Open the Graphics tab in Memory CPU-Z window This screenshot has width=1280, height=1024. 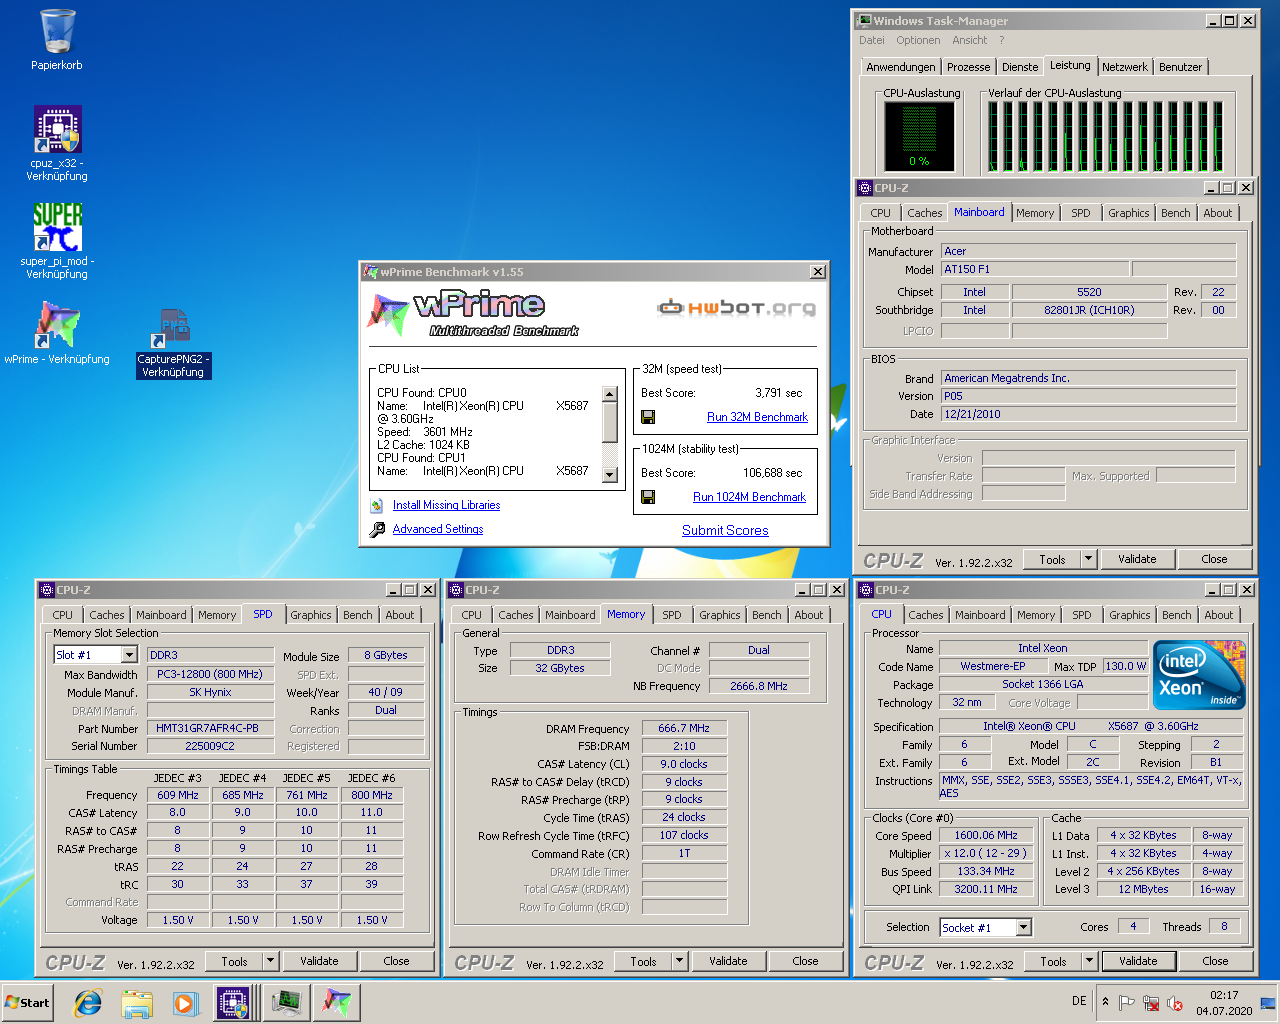click(x=720, y=615)
